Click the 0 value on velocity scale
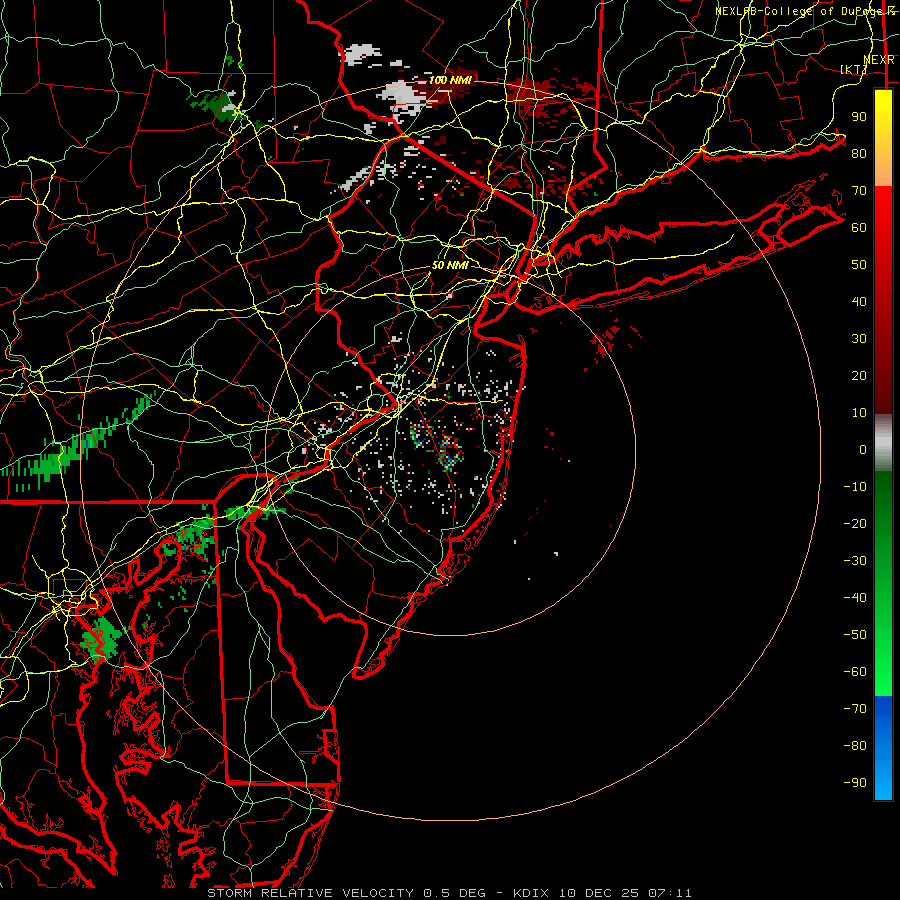 (863, 449)
